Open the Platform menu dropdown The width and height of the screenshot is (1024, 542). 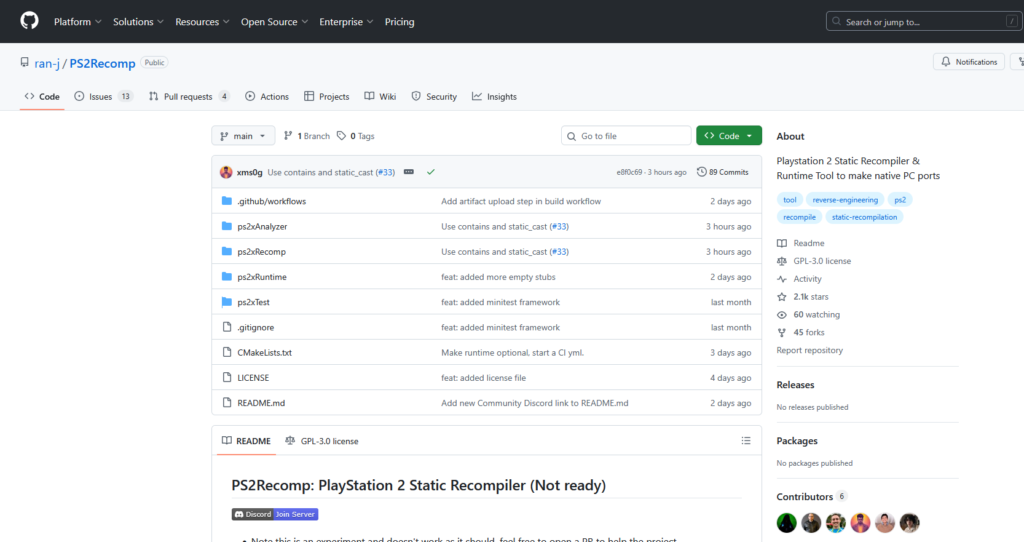coord(78,22)
